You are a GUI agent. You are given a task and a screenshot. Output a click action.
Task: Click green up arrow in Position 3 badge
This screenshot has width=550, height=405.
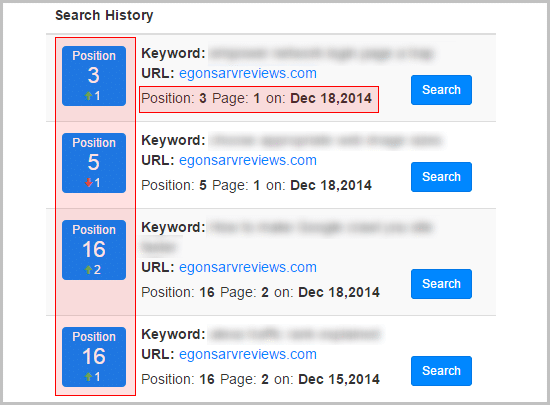88,95
